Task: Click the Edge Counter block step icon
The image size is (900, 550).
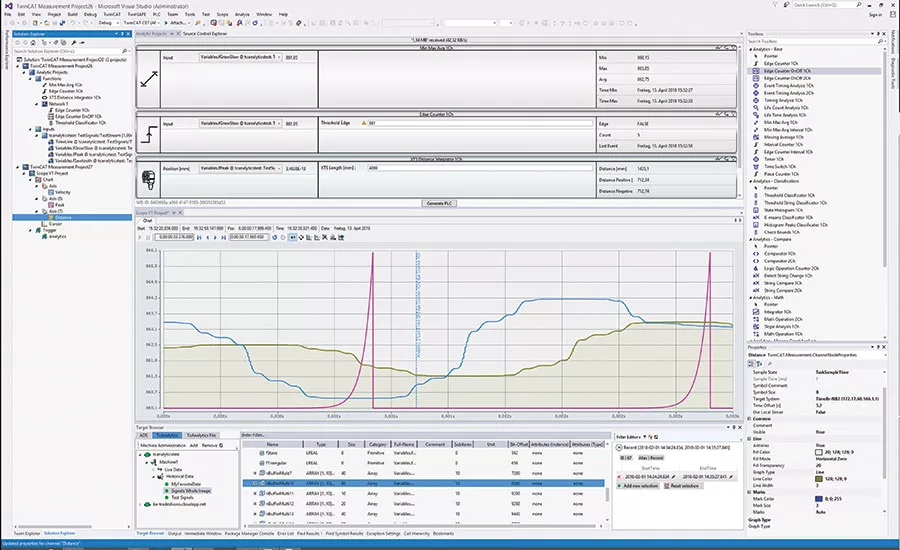Action: coord(149,135)
